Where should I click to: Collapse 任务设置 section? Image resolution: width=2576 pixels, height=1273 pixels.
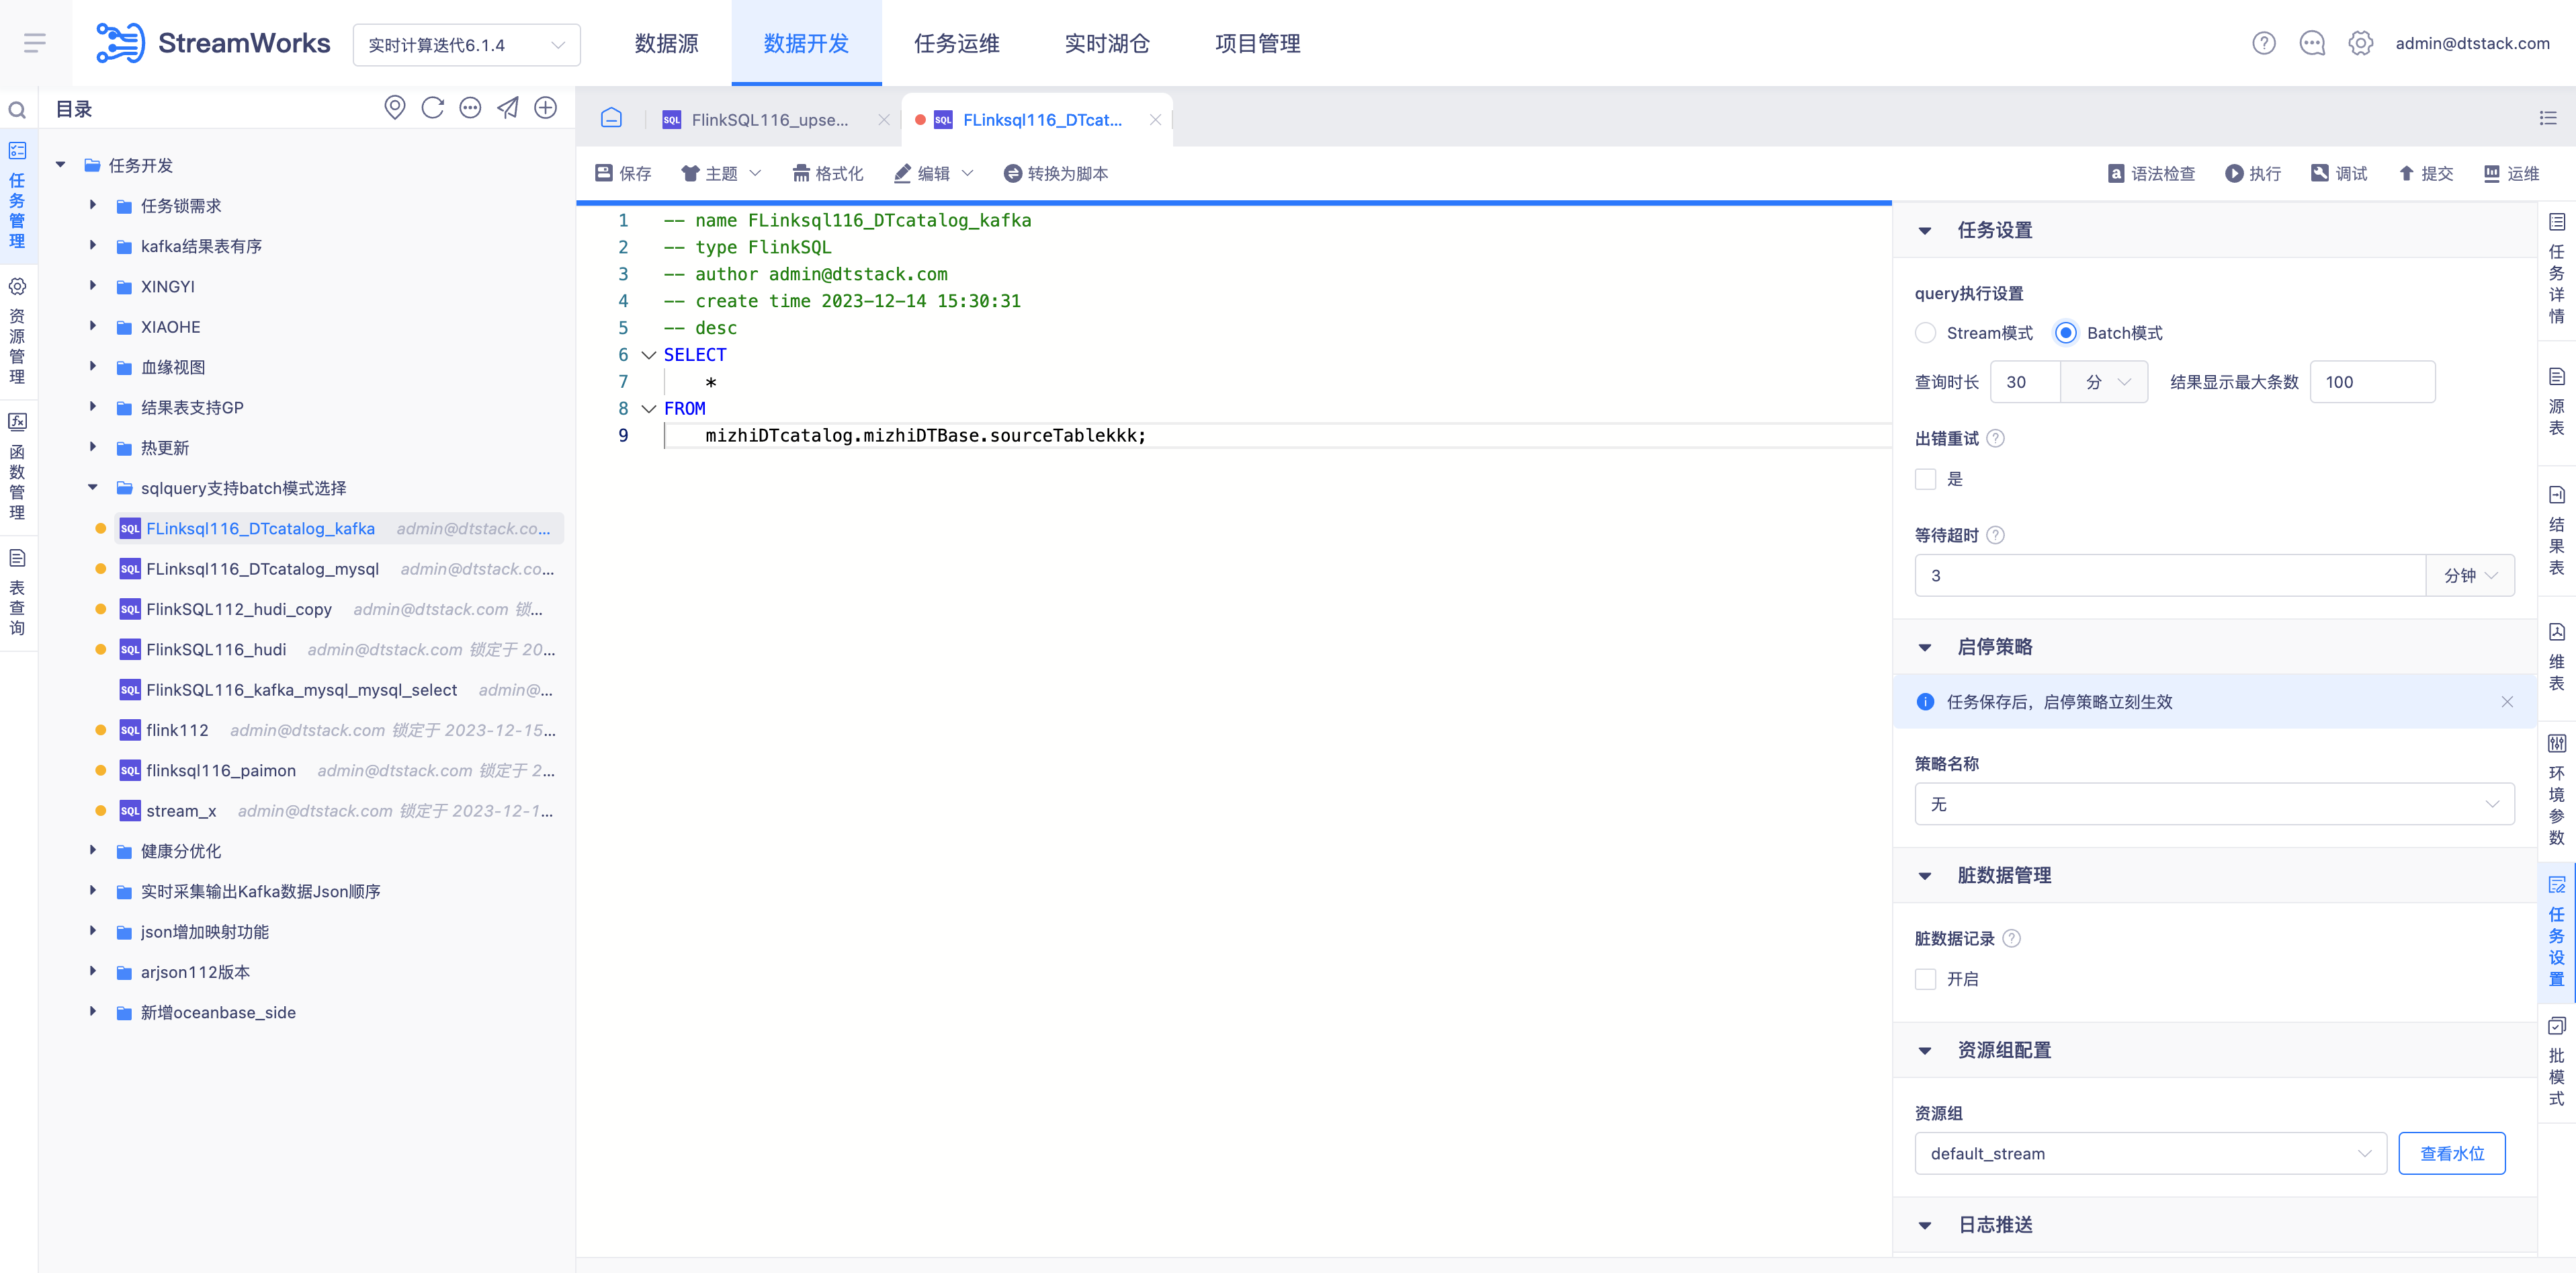(x=1924, y=230)
